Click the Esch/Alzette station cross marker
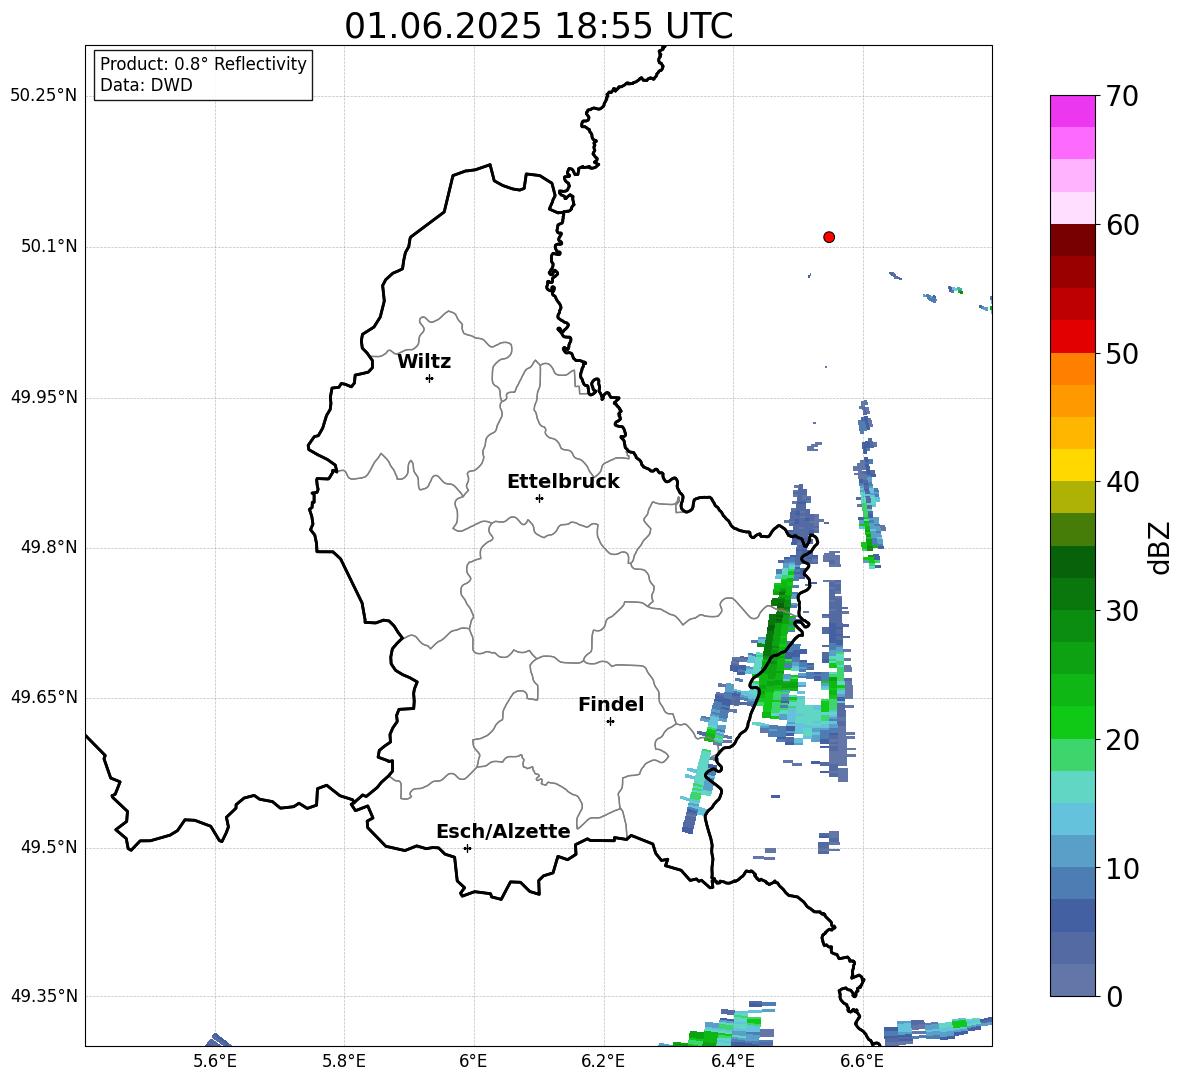The height and width of the screenshot is (1081, 1184). point(467,848)
